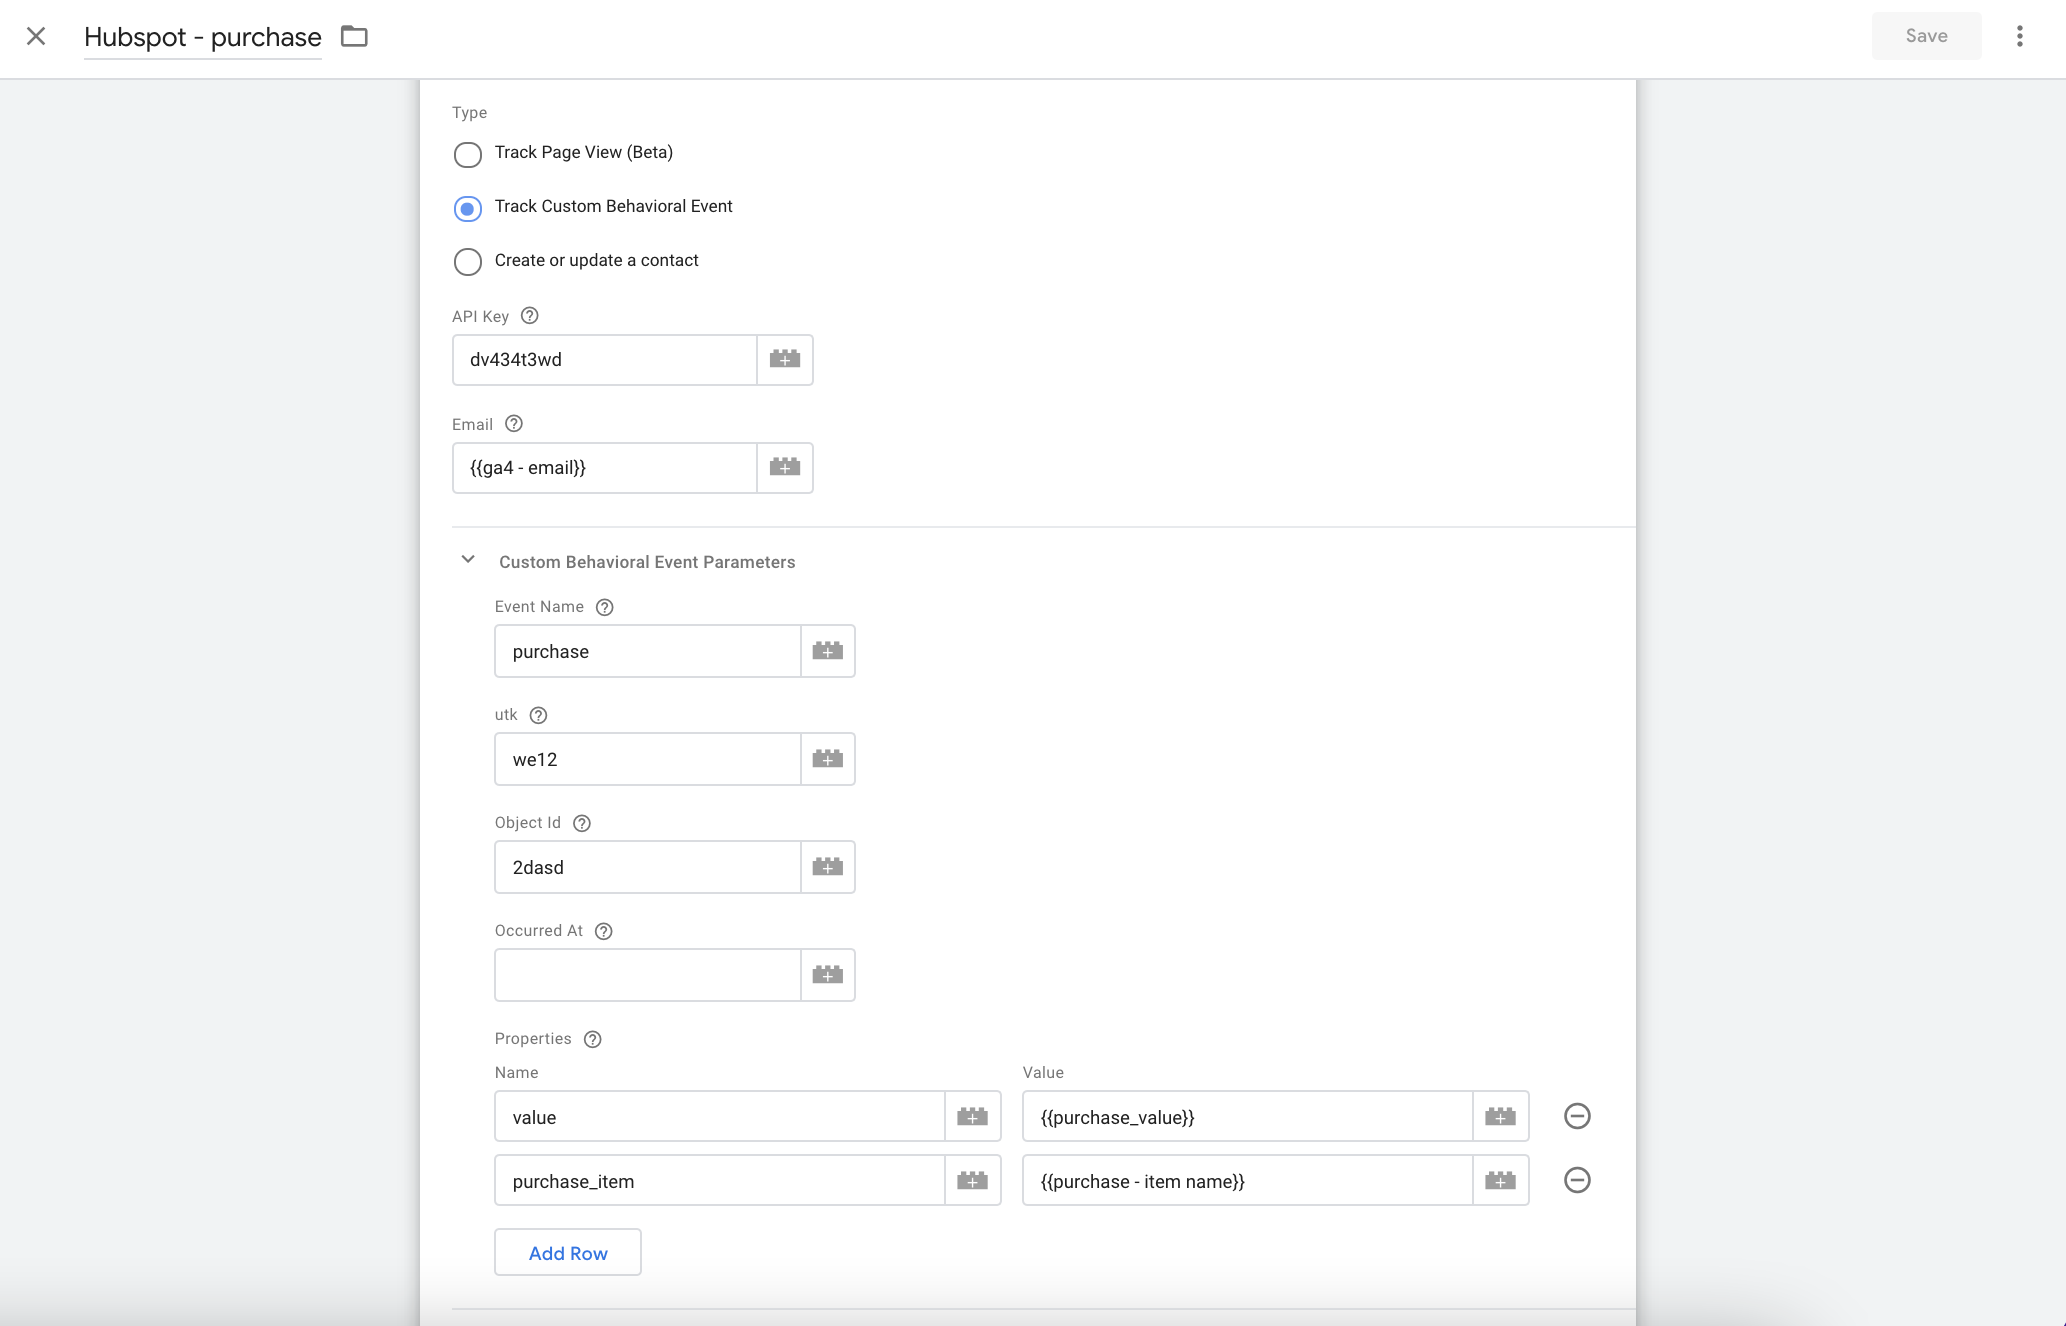
Task: Open help tooltip for Object Id
Action: (x=582, y=823)
